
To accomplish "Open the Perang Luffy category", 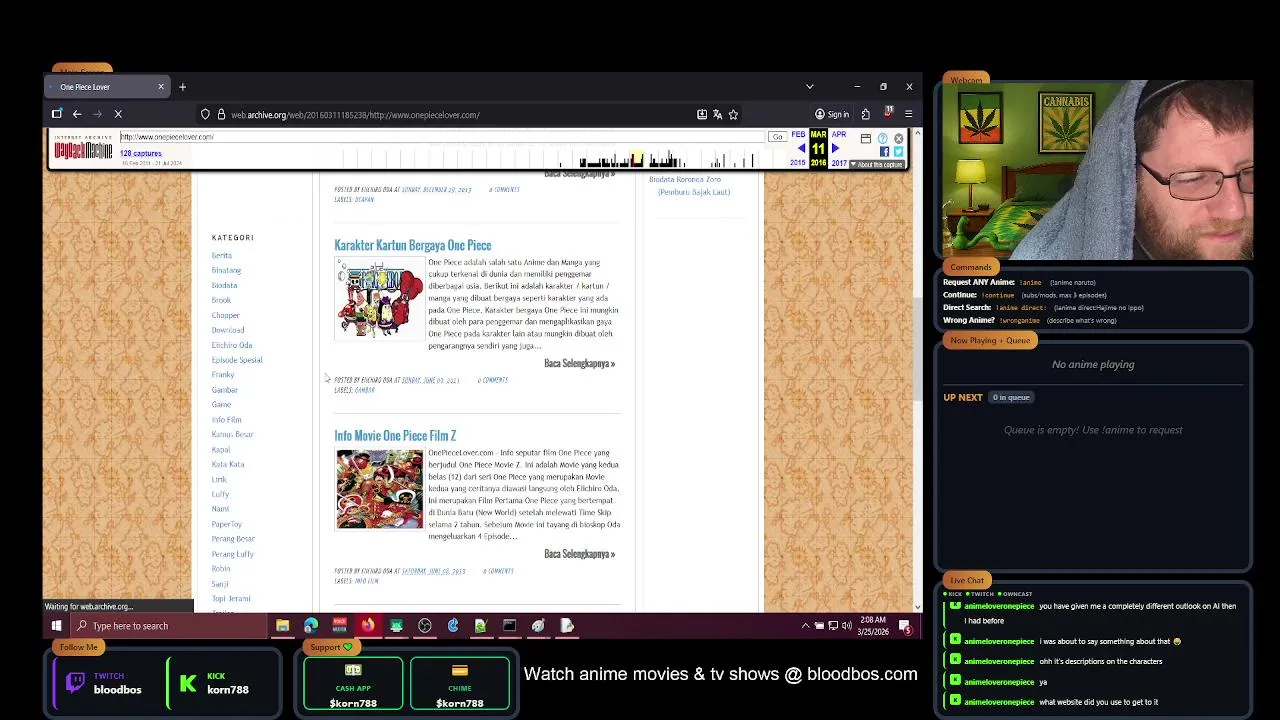I will pos(233,554).
